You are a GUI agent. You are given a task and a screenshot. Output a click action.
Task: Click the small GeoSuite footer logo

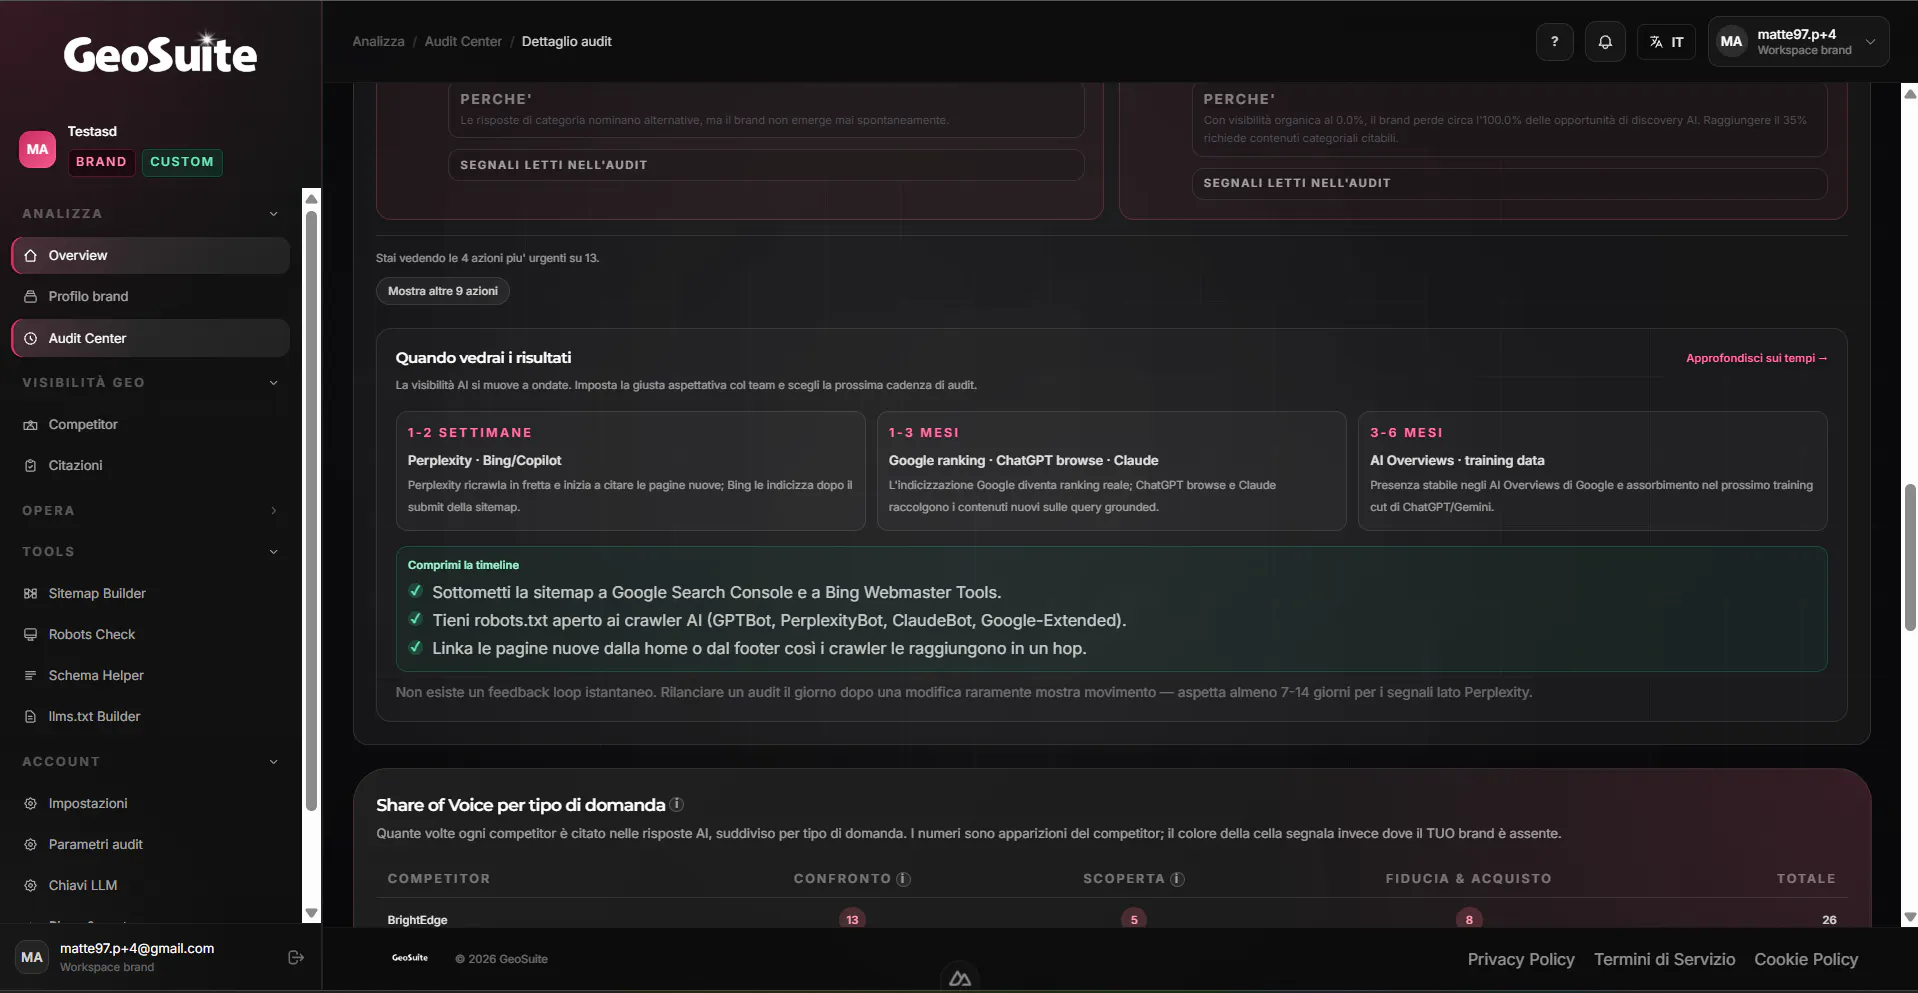point(410,958)
